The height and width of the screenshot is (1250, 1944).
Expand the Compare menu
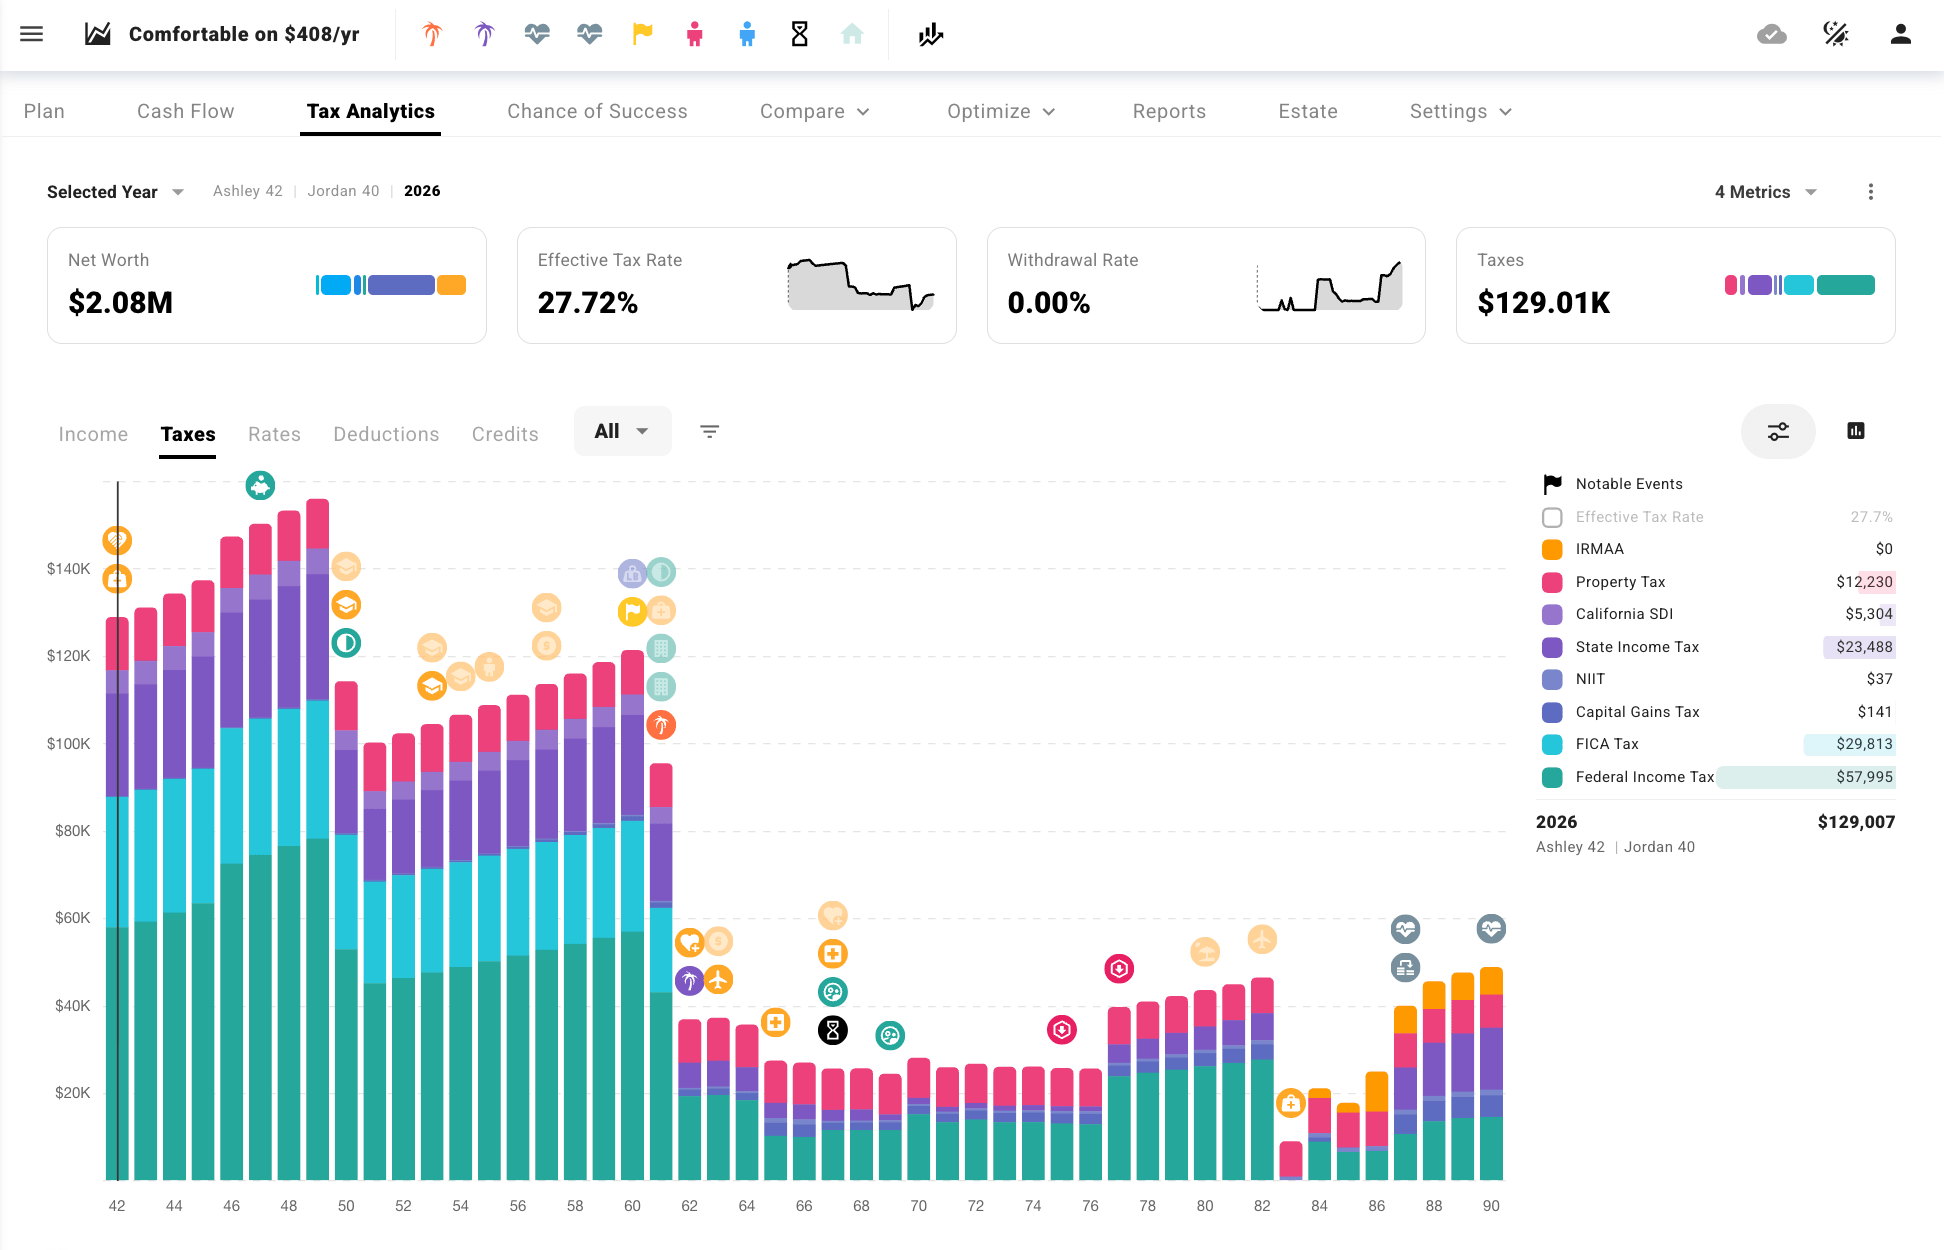tap(815, 111)
